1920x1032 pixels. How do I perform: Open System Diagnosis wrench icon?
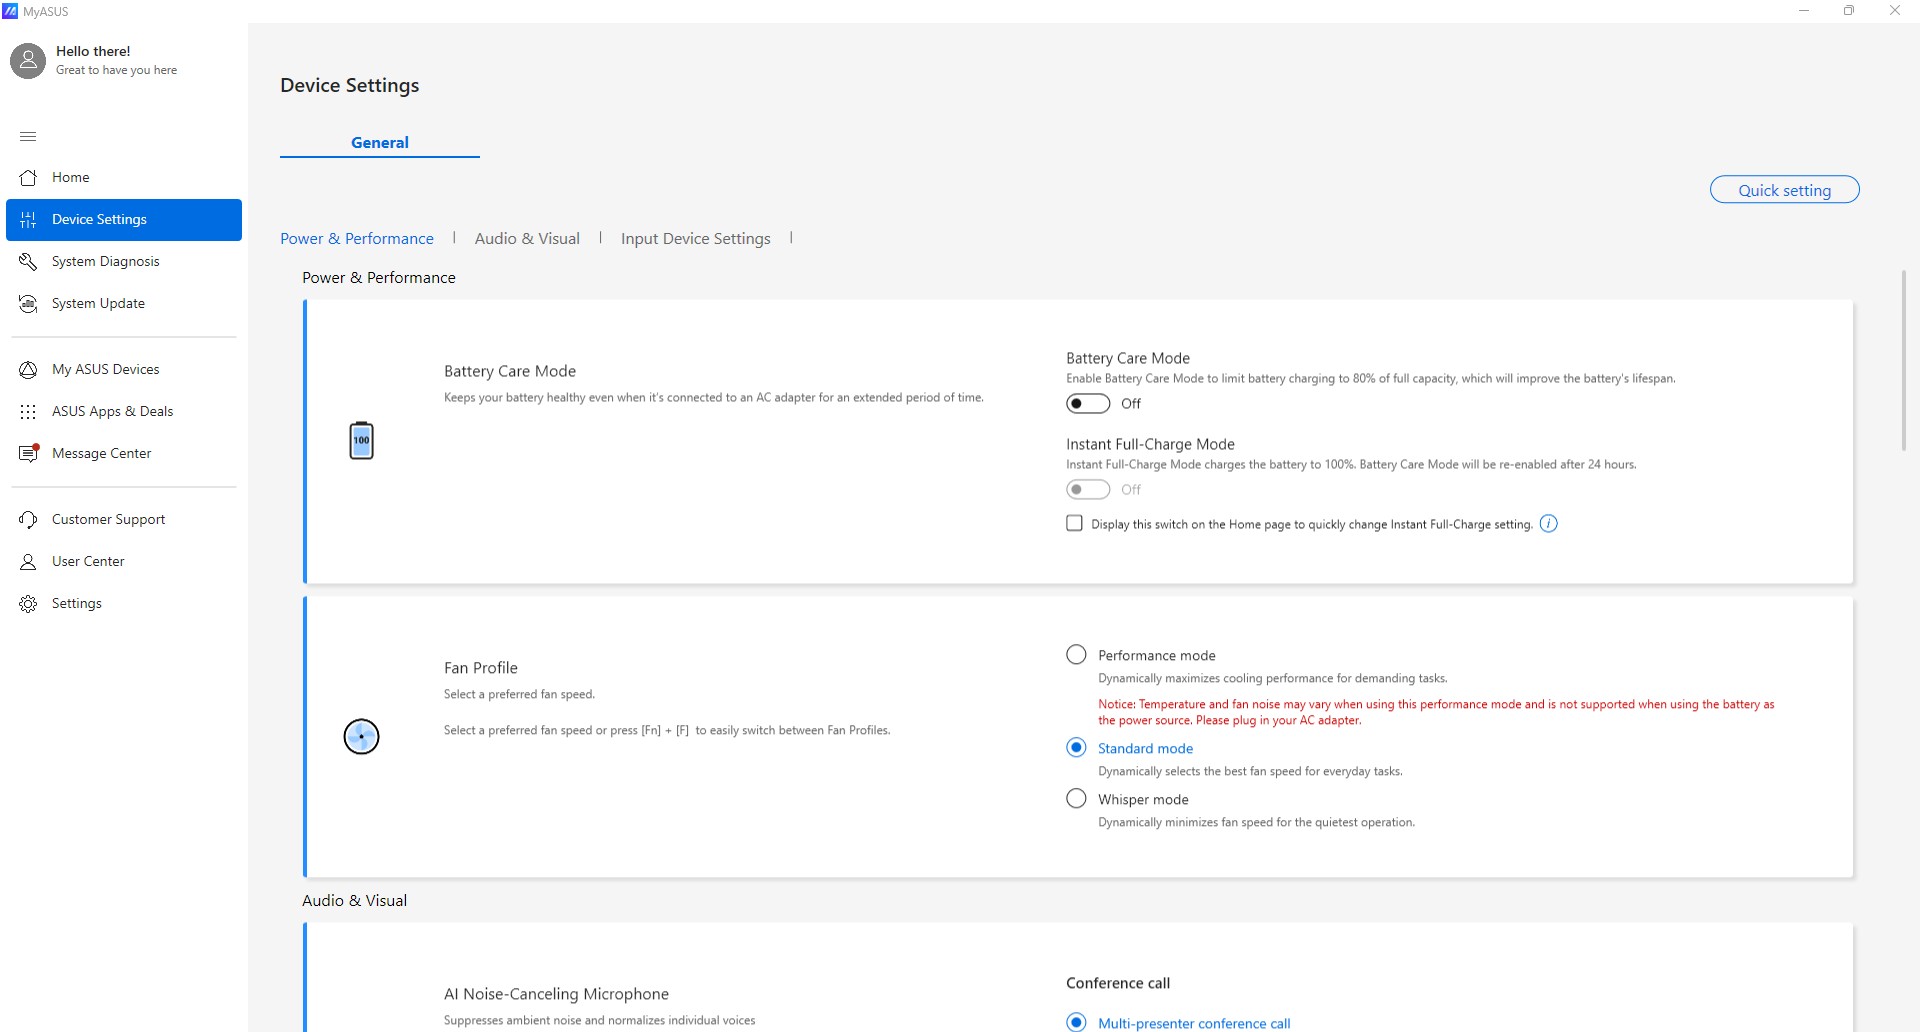pos(29,262)
